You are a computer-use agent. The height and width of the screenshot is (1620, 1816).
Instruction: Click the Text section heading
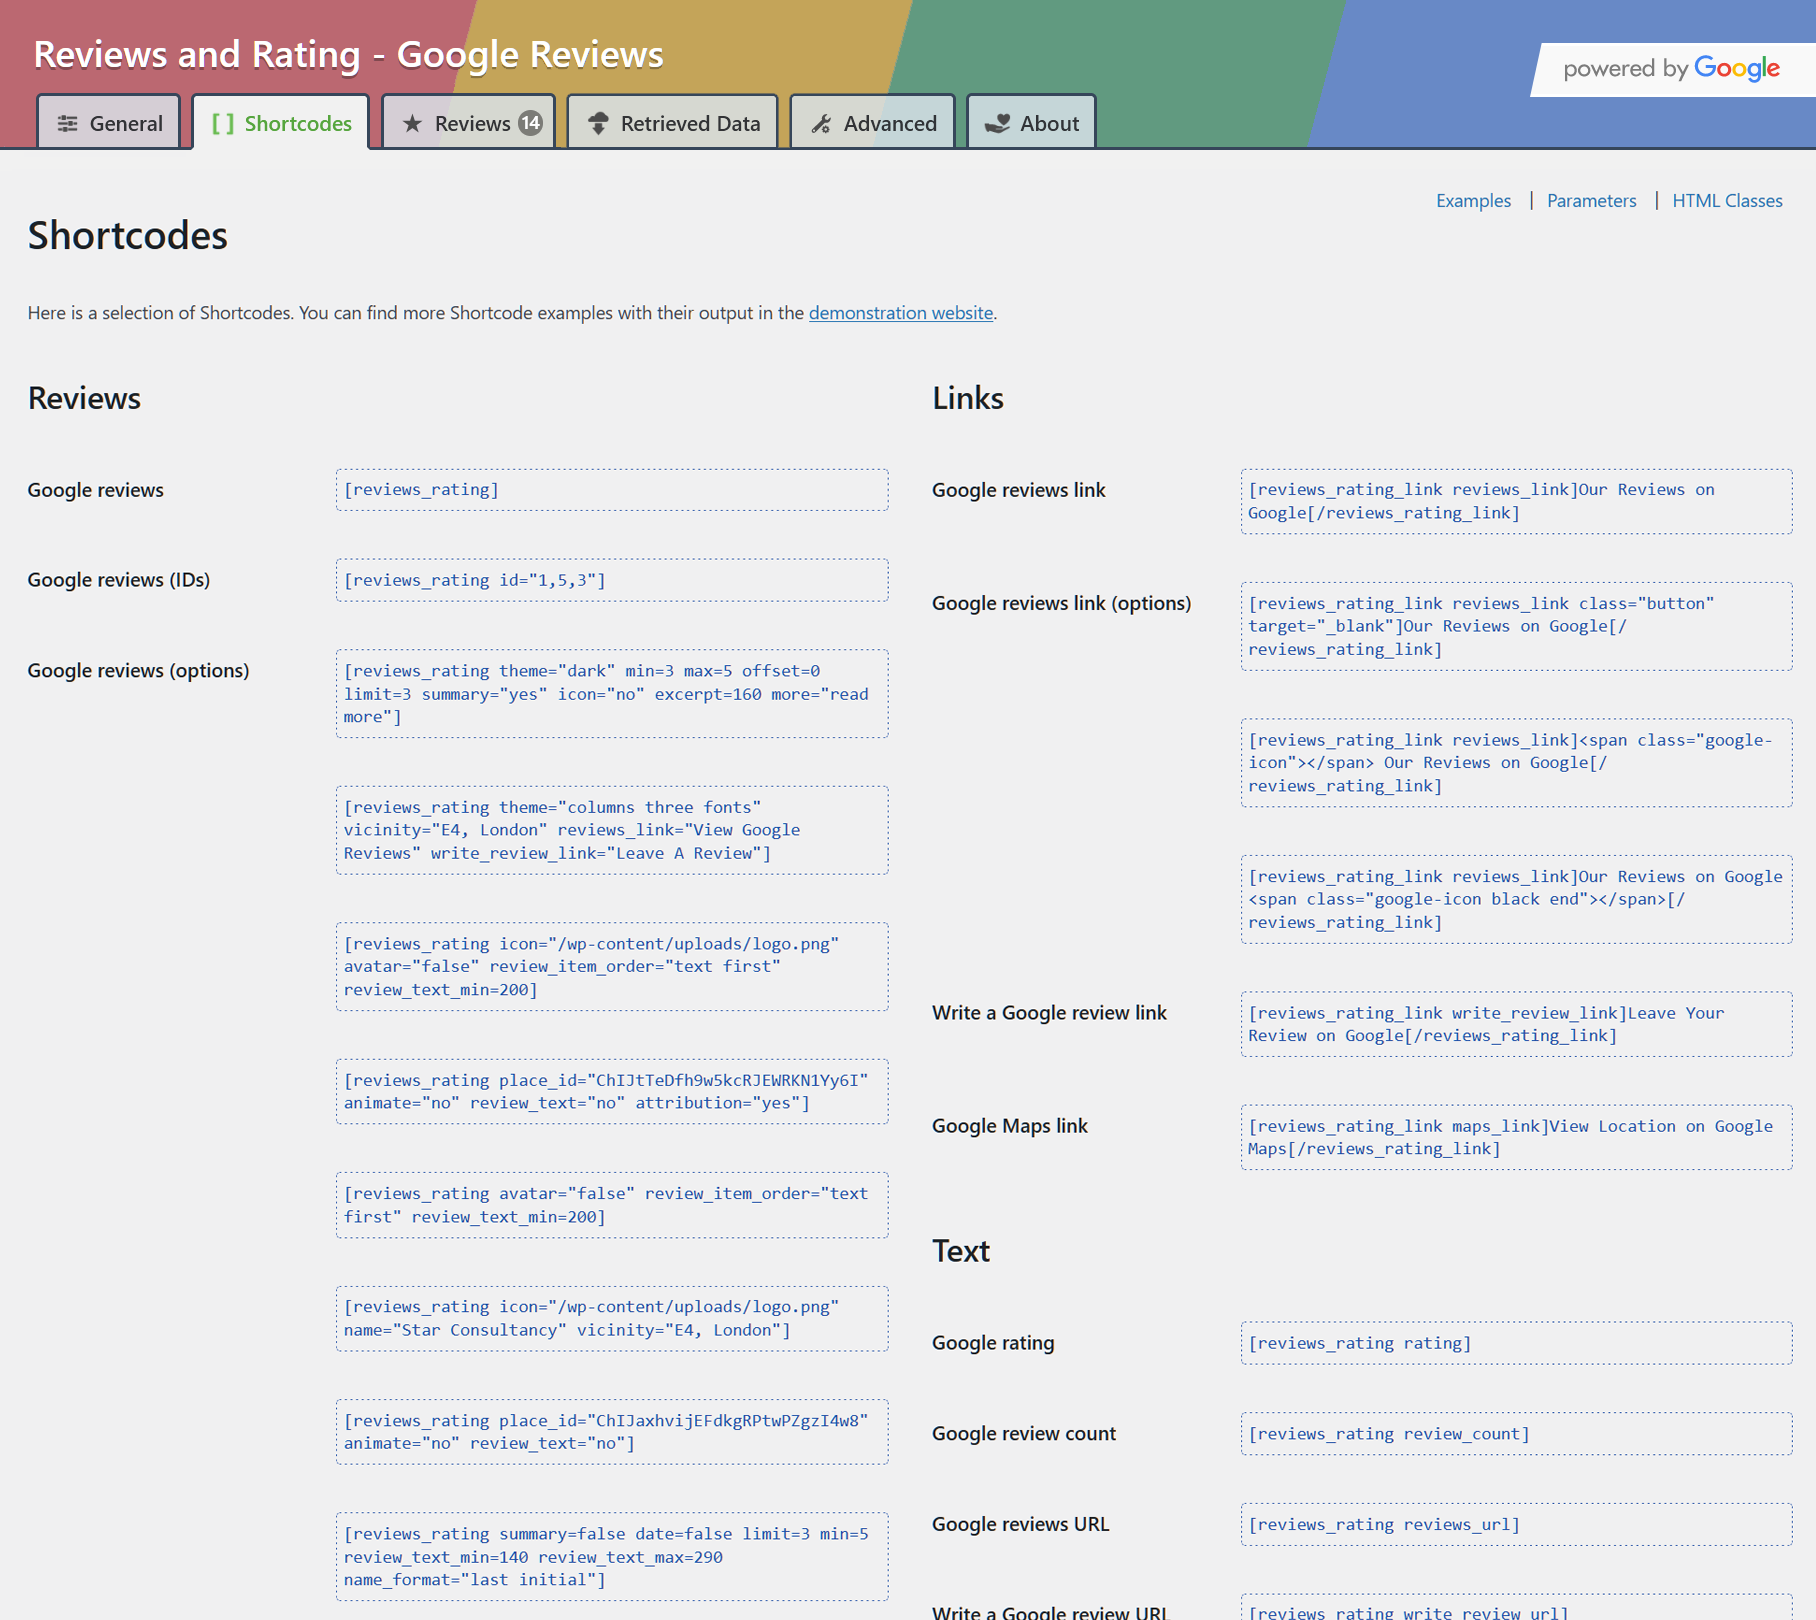pyautogui.click(x=961, y=1251)
